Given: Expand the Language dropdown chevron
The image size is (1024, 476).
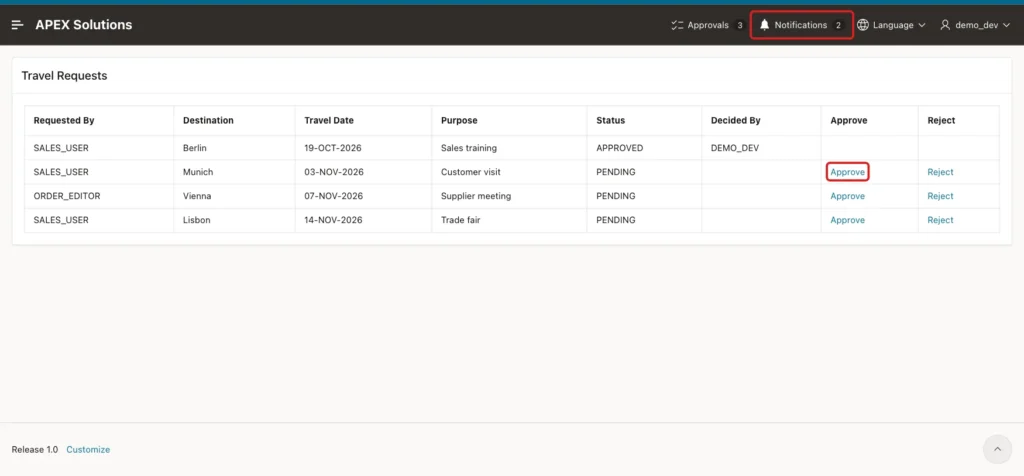Looking at the screenshot, I should [x=922, y=25].
